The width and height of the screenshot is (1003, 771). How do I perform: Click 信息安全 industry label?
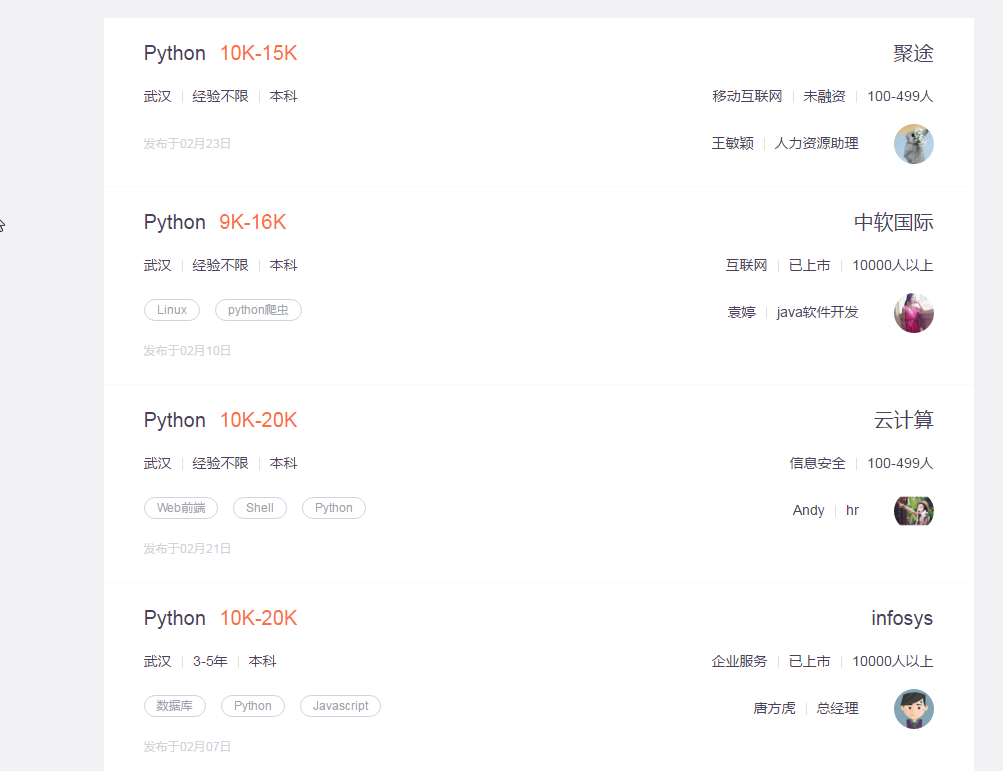tap(817, 463)
